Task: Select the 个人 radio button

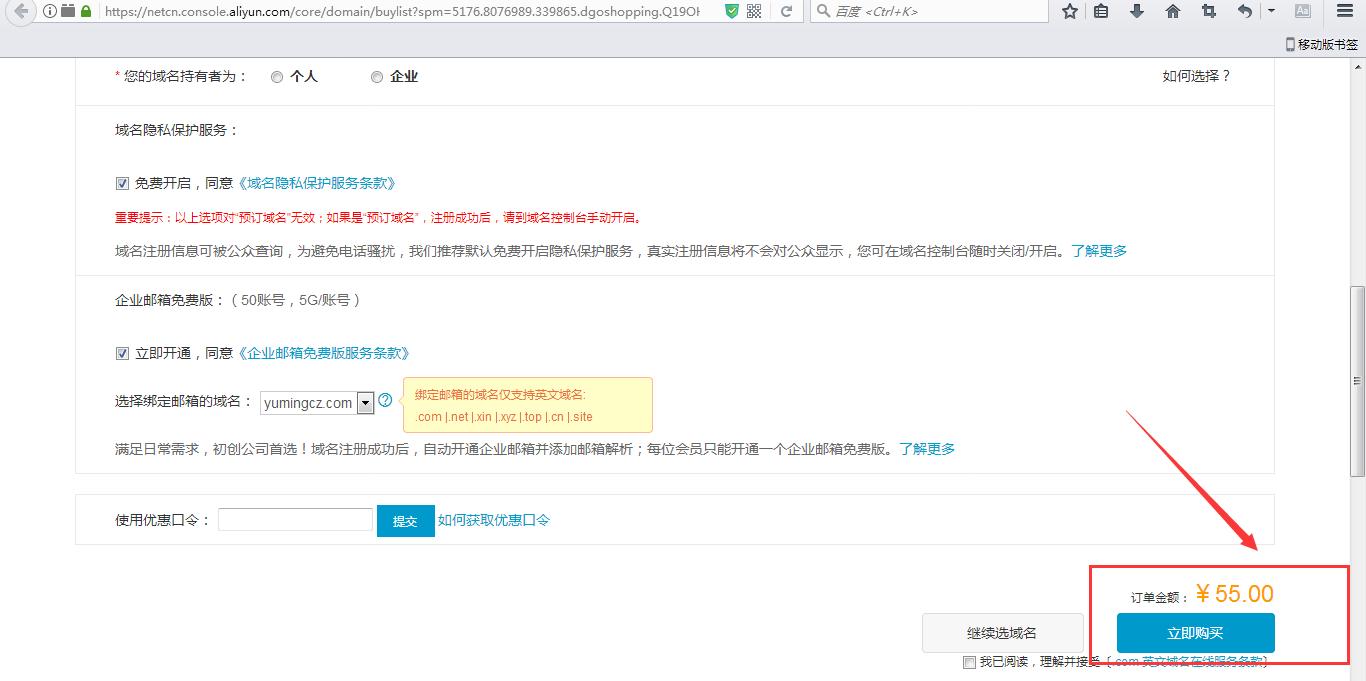Action: (x=277, y=77)
